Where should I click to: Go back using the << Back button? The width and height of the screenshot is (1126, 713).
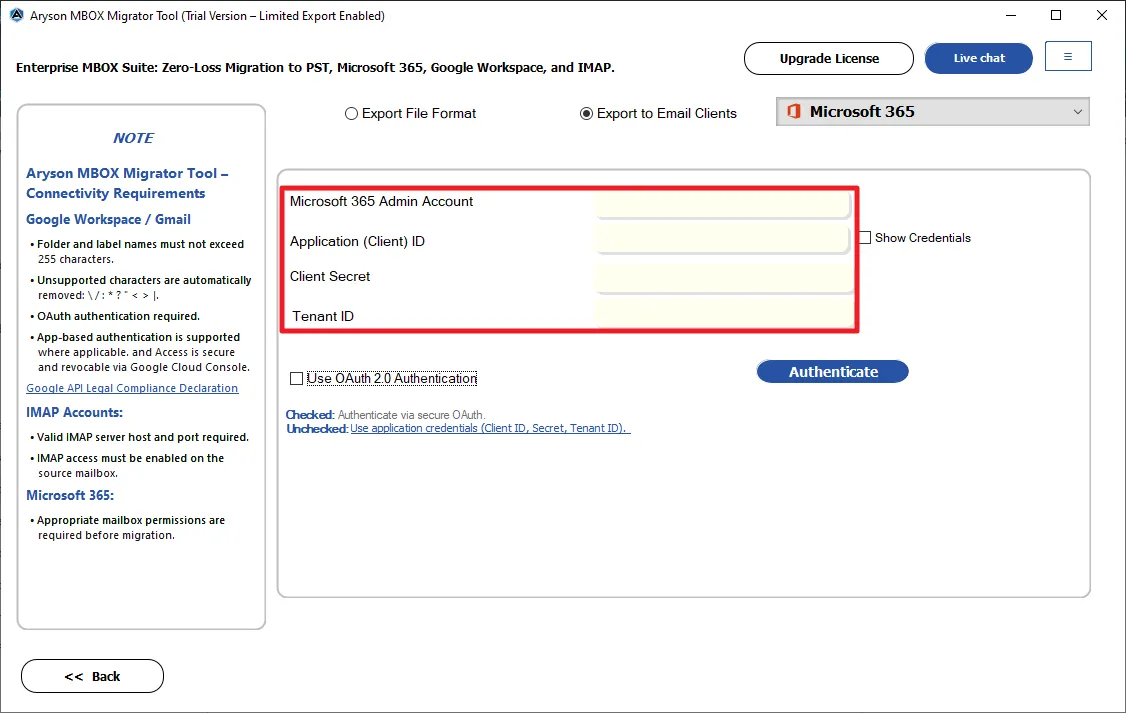(x=92, y=676)
